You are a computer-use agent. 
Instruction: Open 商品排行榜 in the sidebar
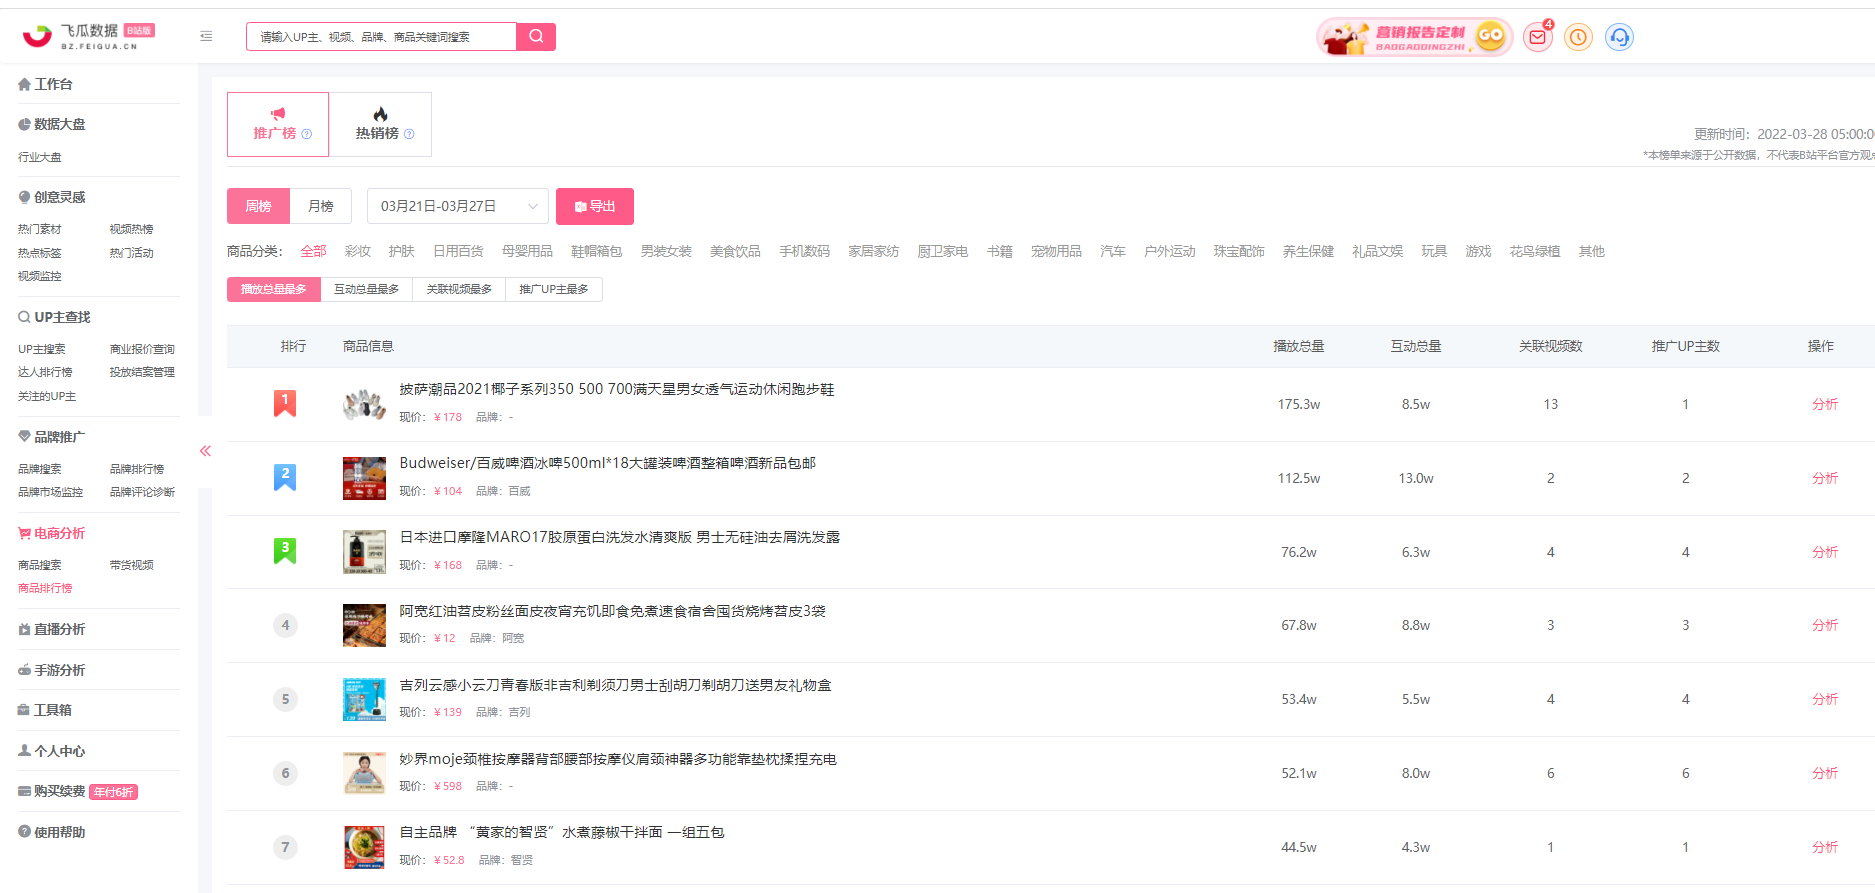(45, 588)
